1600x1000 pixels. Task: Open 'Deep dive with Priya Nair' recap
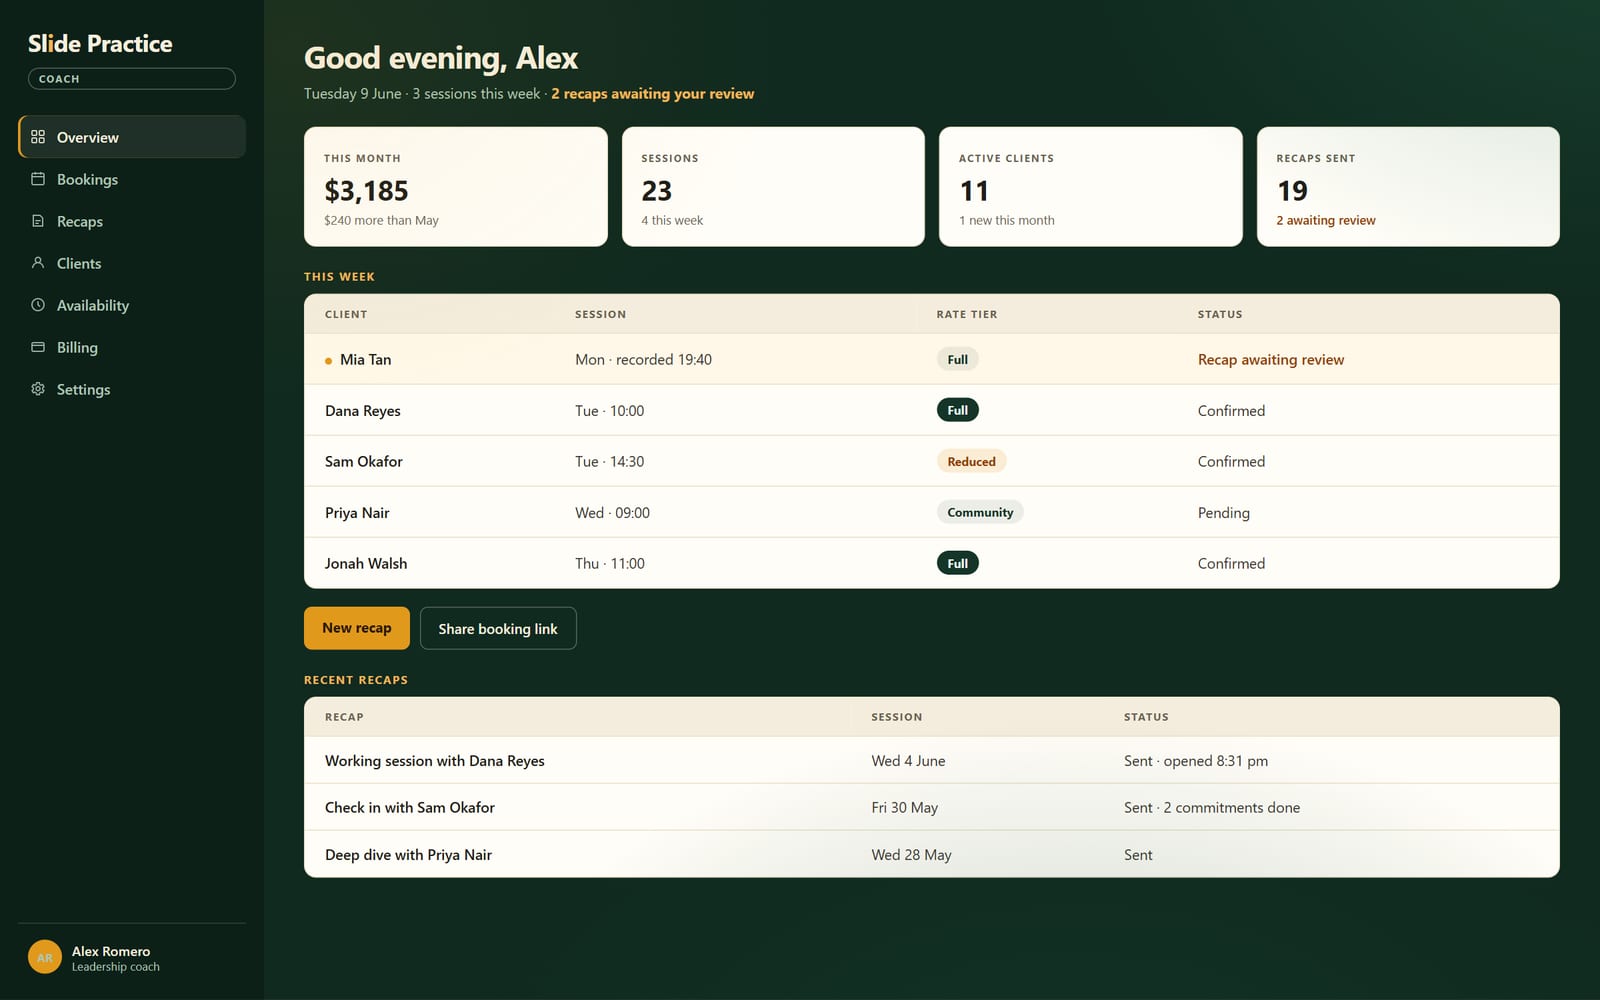click(408, 855)
